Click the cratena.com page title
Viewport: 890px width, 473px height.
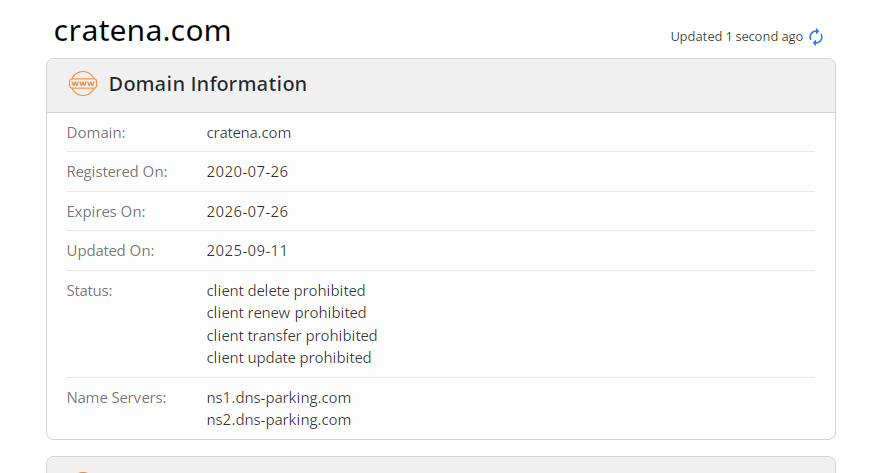click(x=142, y=31)
